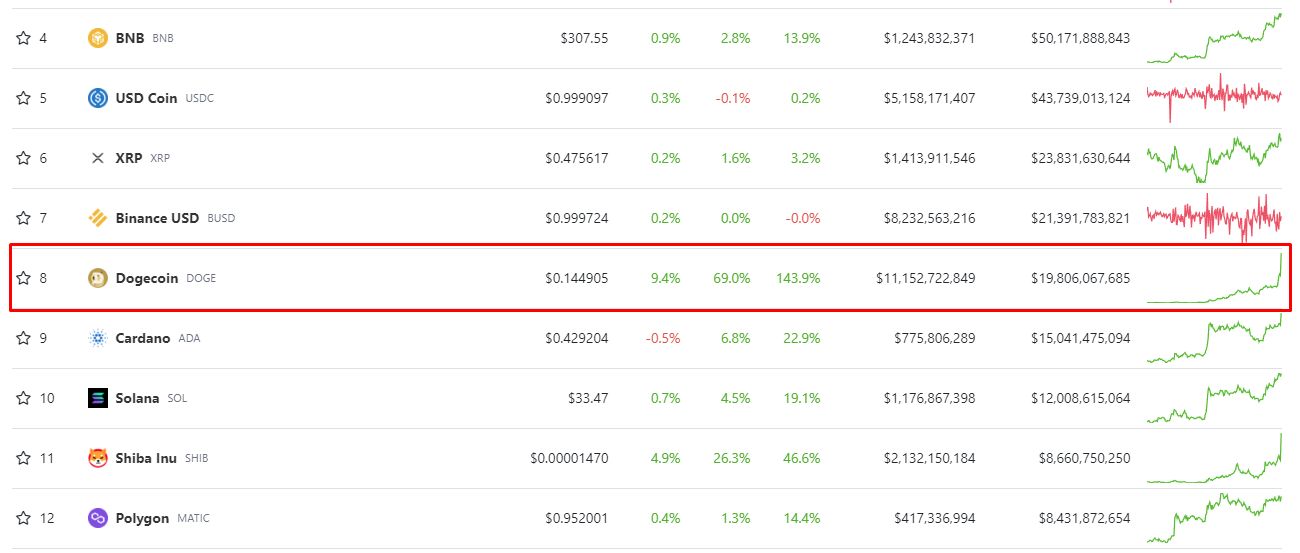This screenshot has height=553, width=1300.
Task: View BNB 7-day sparkline chart
Action: point(1214,38)
